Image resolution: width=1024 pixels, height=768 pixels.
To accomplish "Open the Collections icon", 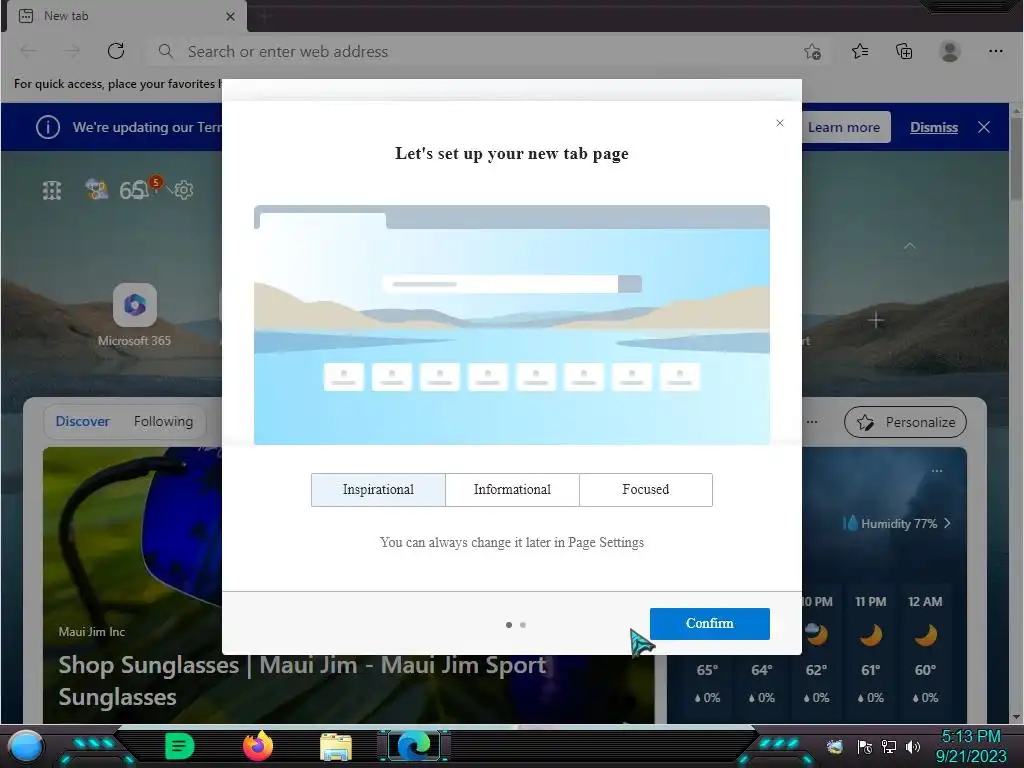I will pos(904,51).
